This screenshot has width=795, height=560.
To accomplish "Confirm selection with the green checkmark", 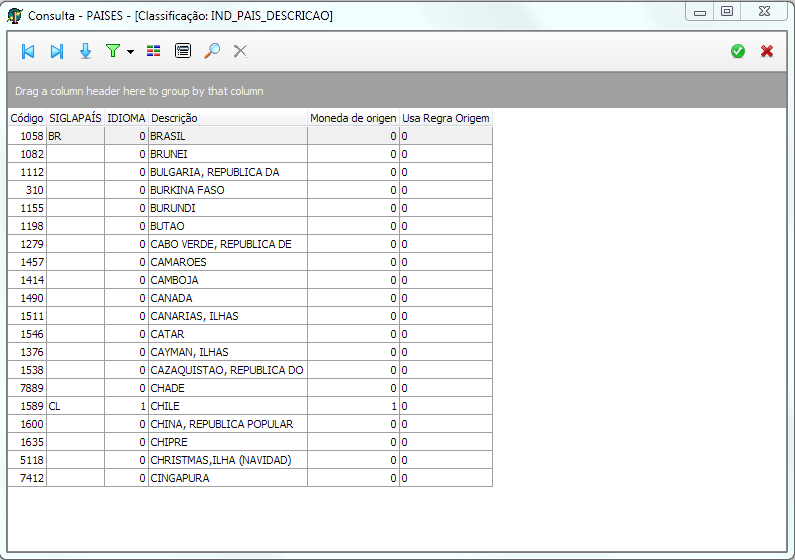I will 738,51.
